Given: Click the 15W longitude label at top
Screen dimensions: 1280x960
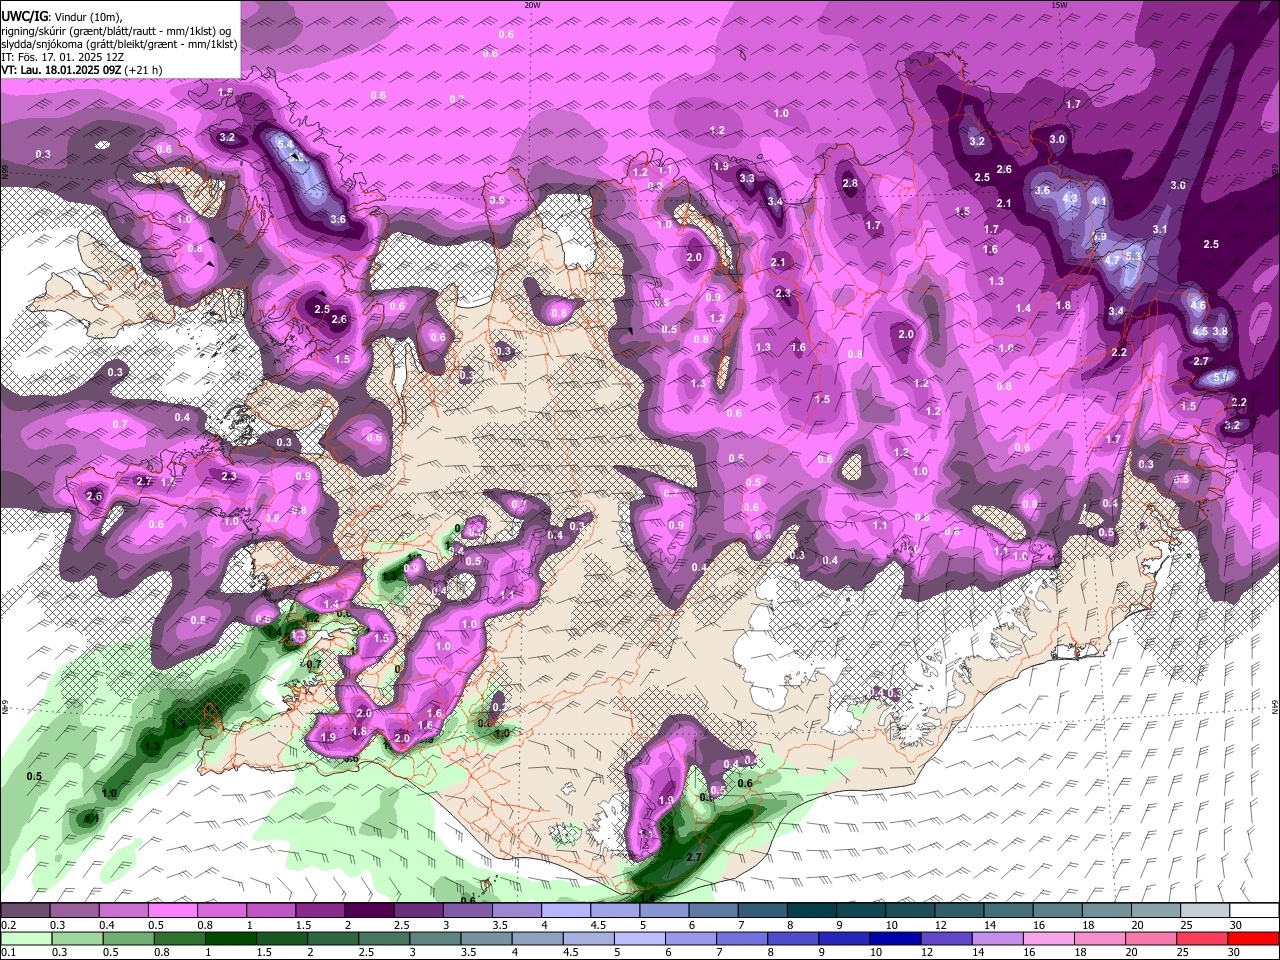Looking at the screenshot, I should [1058, 5].
